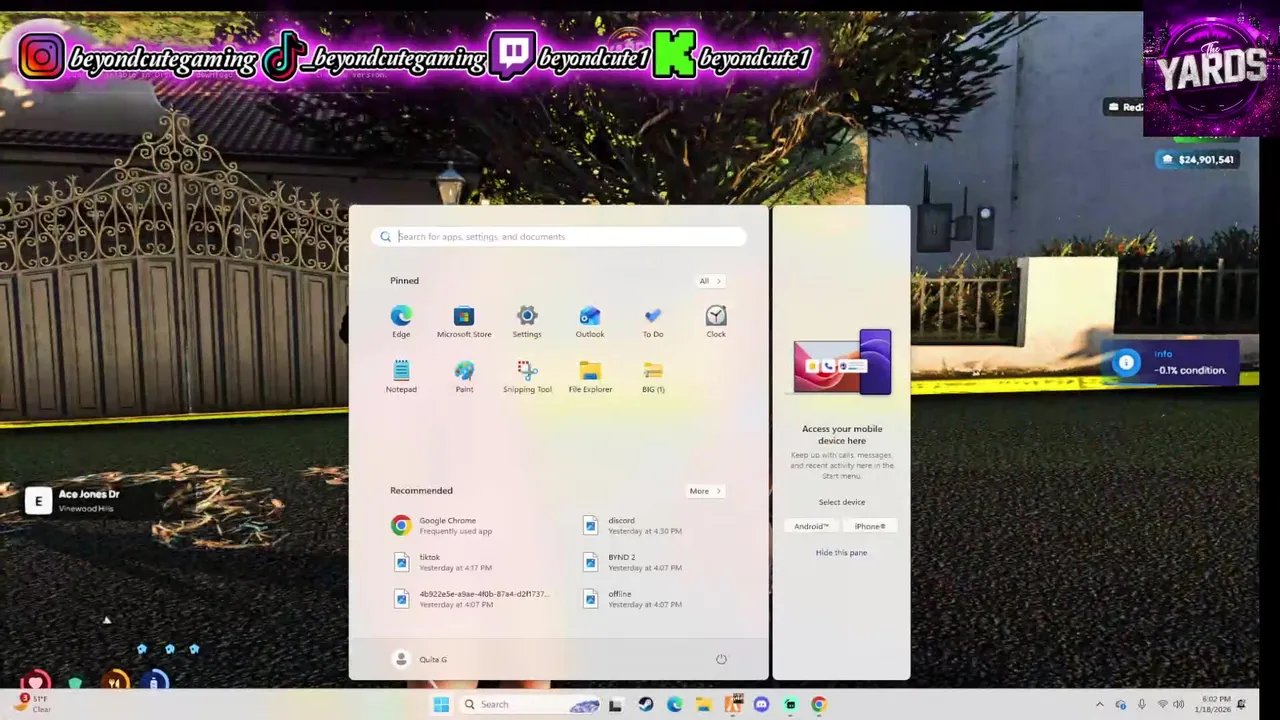The width and height of the screenshot is (1280, 720).
Task: Open the Start menu power options
Action: (x=721, y=659)
